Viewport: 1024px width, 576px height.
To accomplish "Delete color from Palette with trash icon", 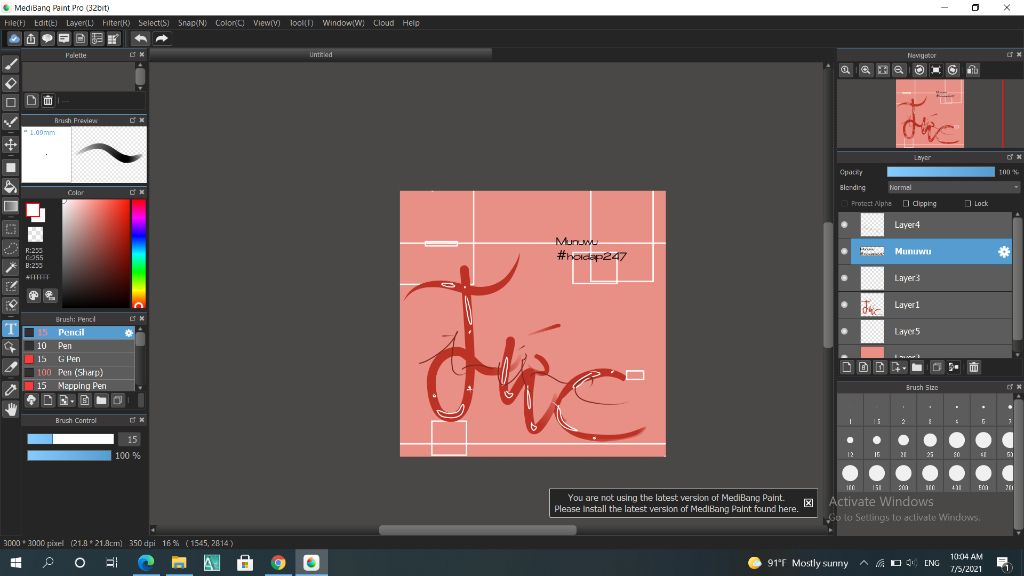I will click(48, 101).
